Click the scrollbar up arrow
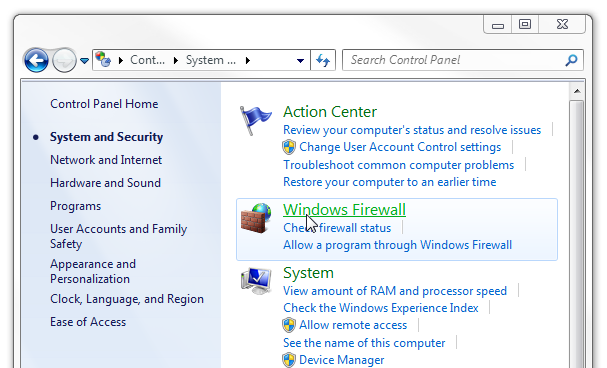This screenshot has width=607, height=368. coord(577,91)
